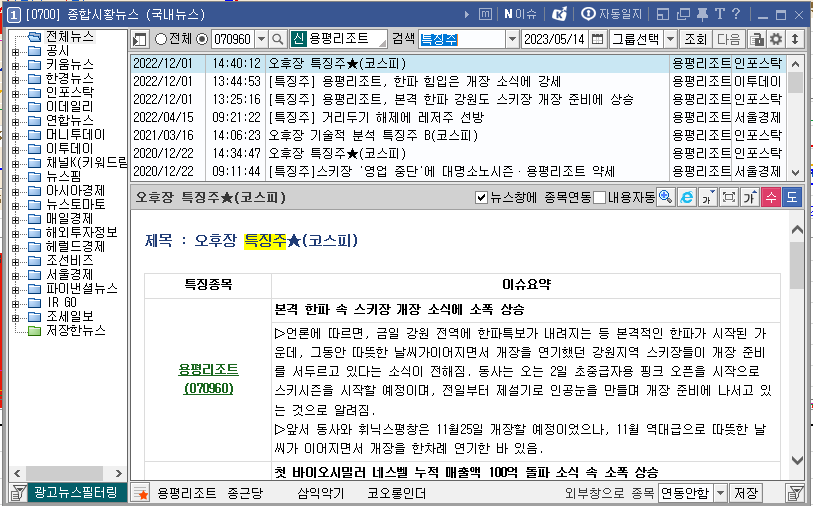Click 삼익악기 in the bottom stock bar

click(x=320, y=493)
